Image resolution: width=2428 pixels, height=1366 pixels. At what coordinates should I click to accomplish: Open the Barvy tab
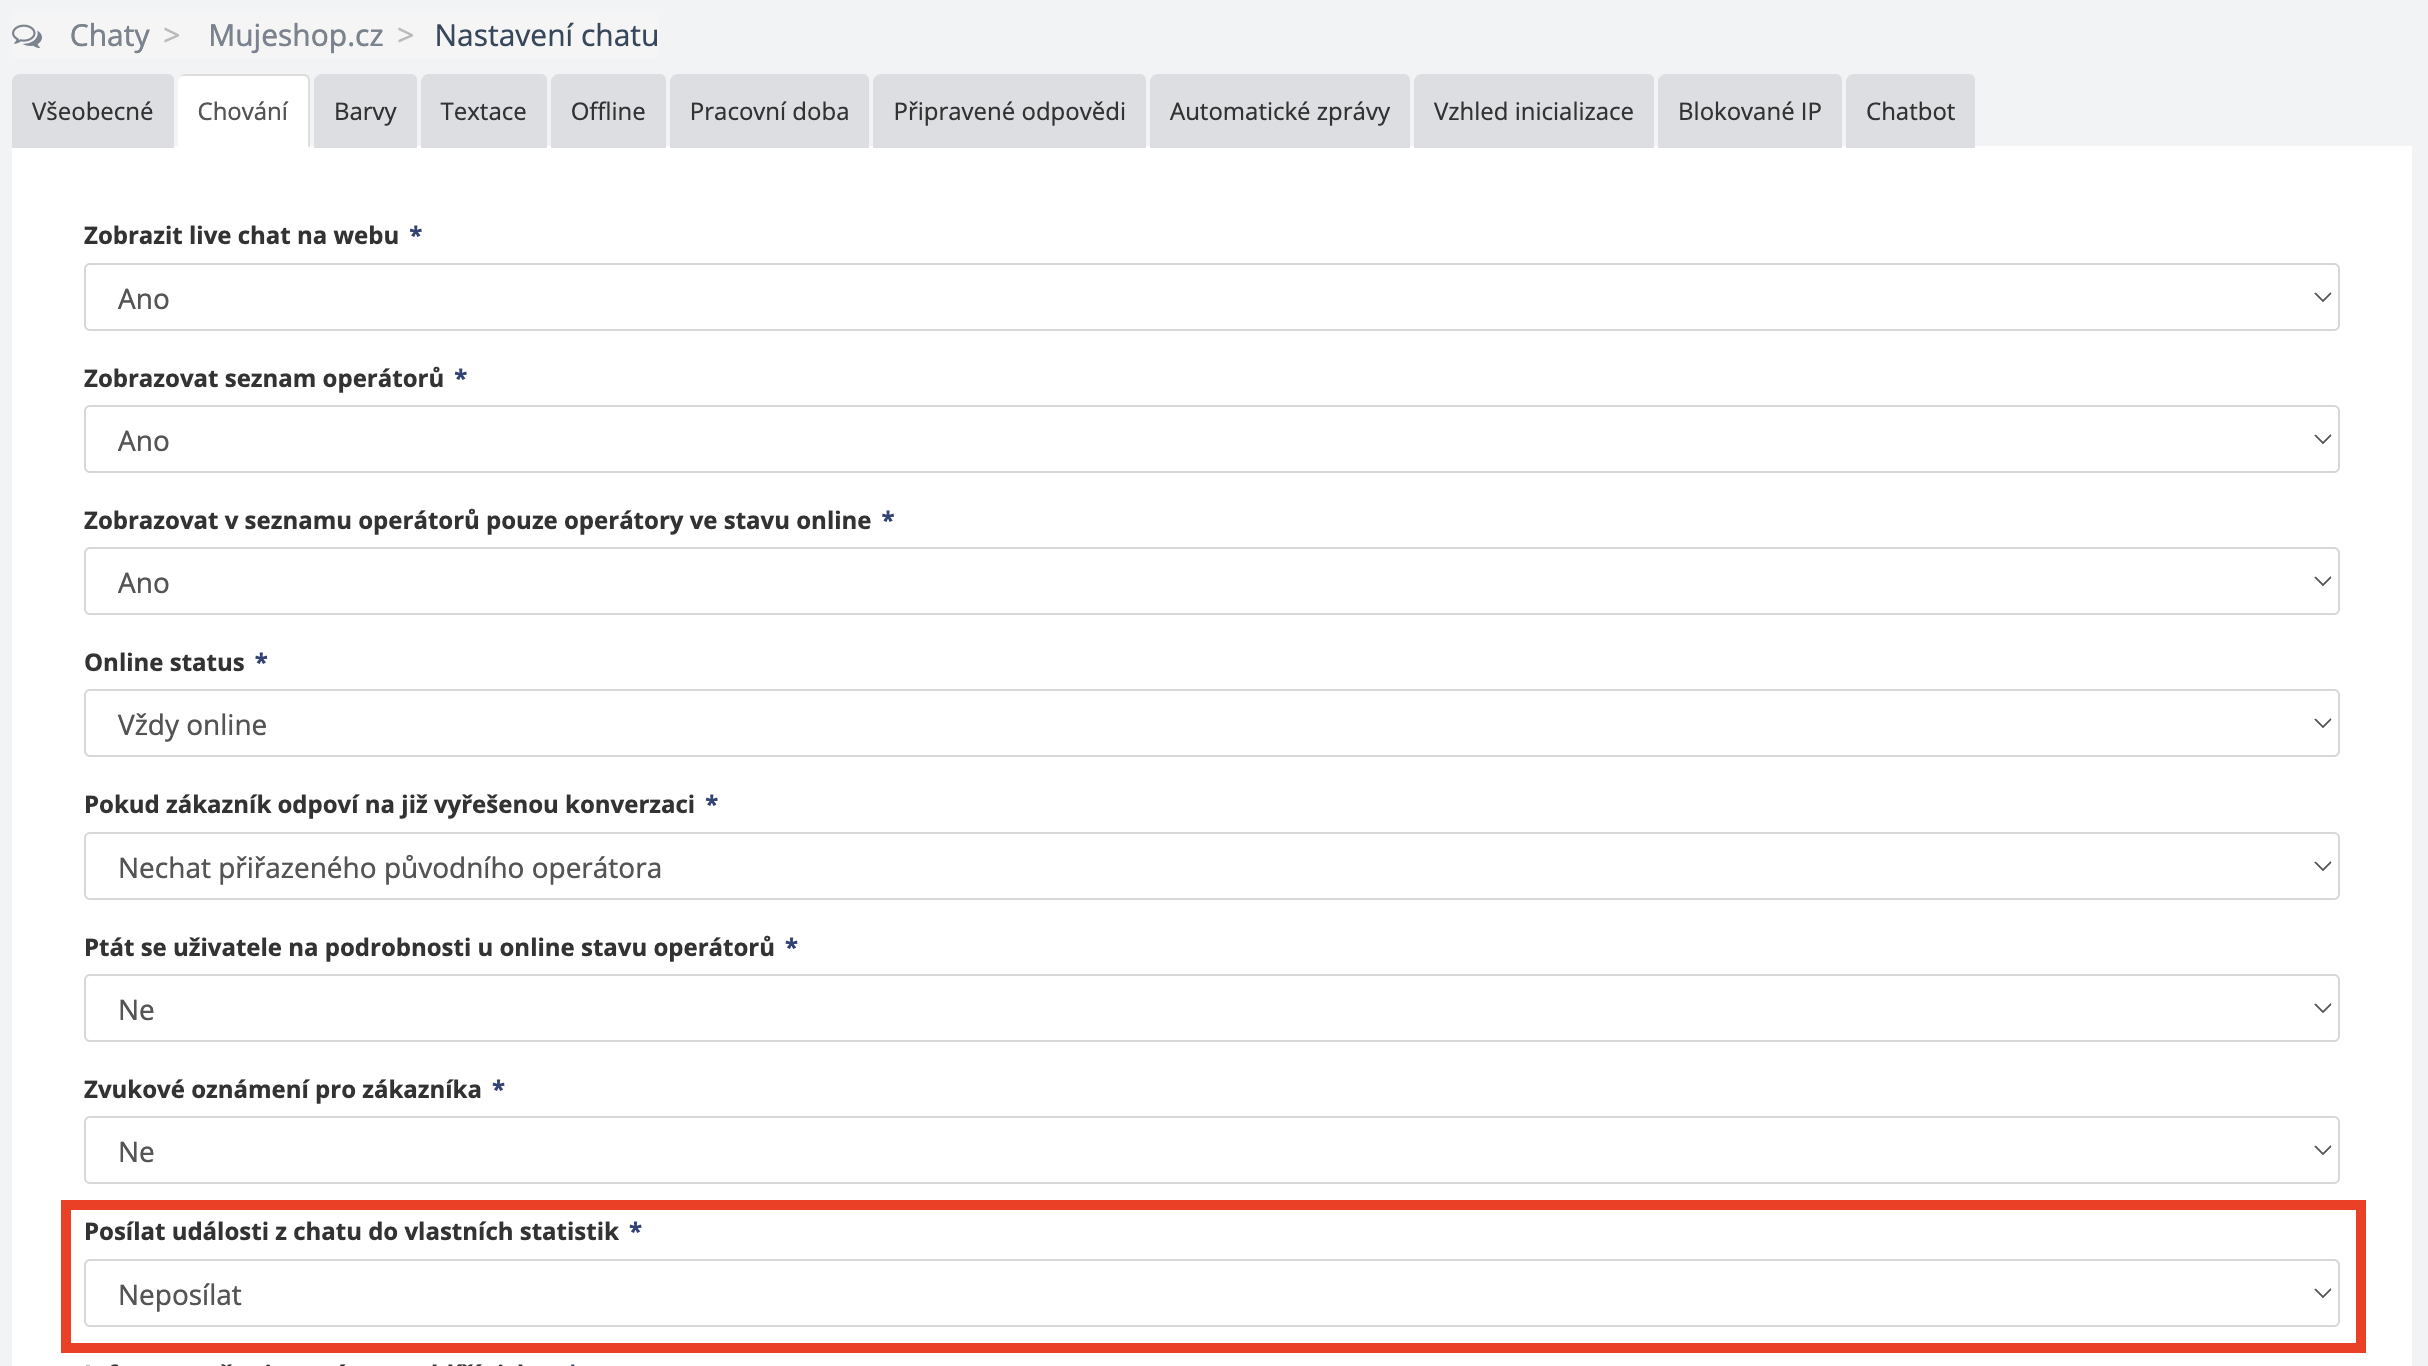click(365, 111)
